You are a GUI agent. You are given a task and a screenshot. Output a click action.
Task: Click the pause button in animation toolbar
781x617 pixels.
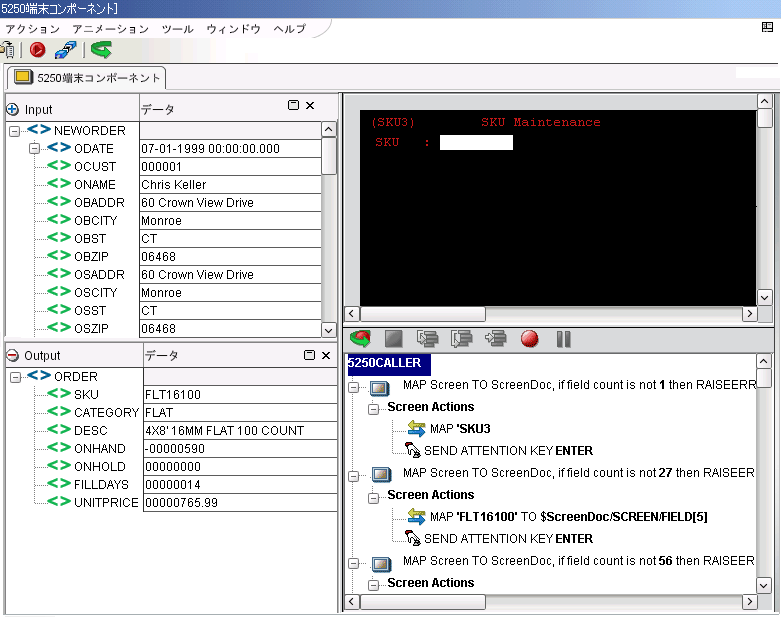(563, 339)
